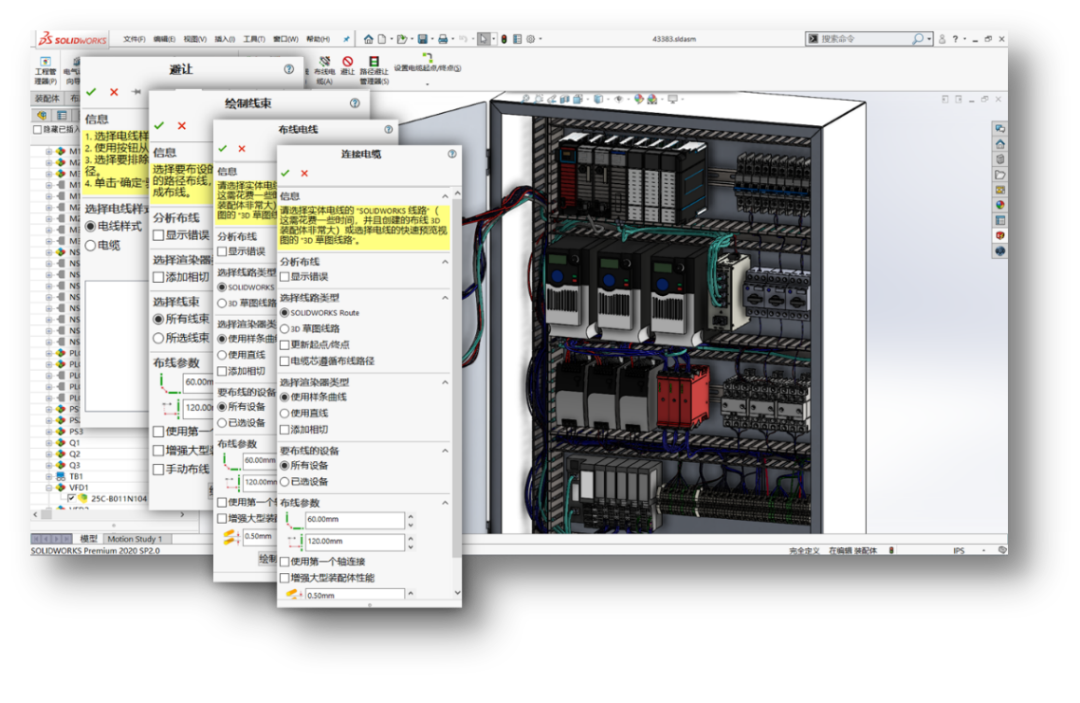Check 更新起点/终点 option
The height and width of the screenshot is (703, 1080).
[x=284, y=345]
